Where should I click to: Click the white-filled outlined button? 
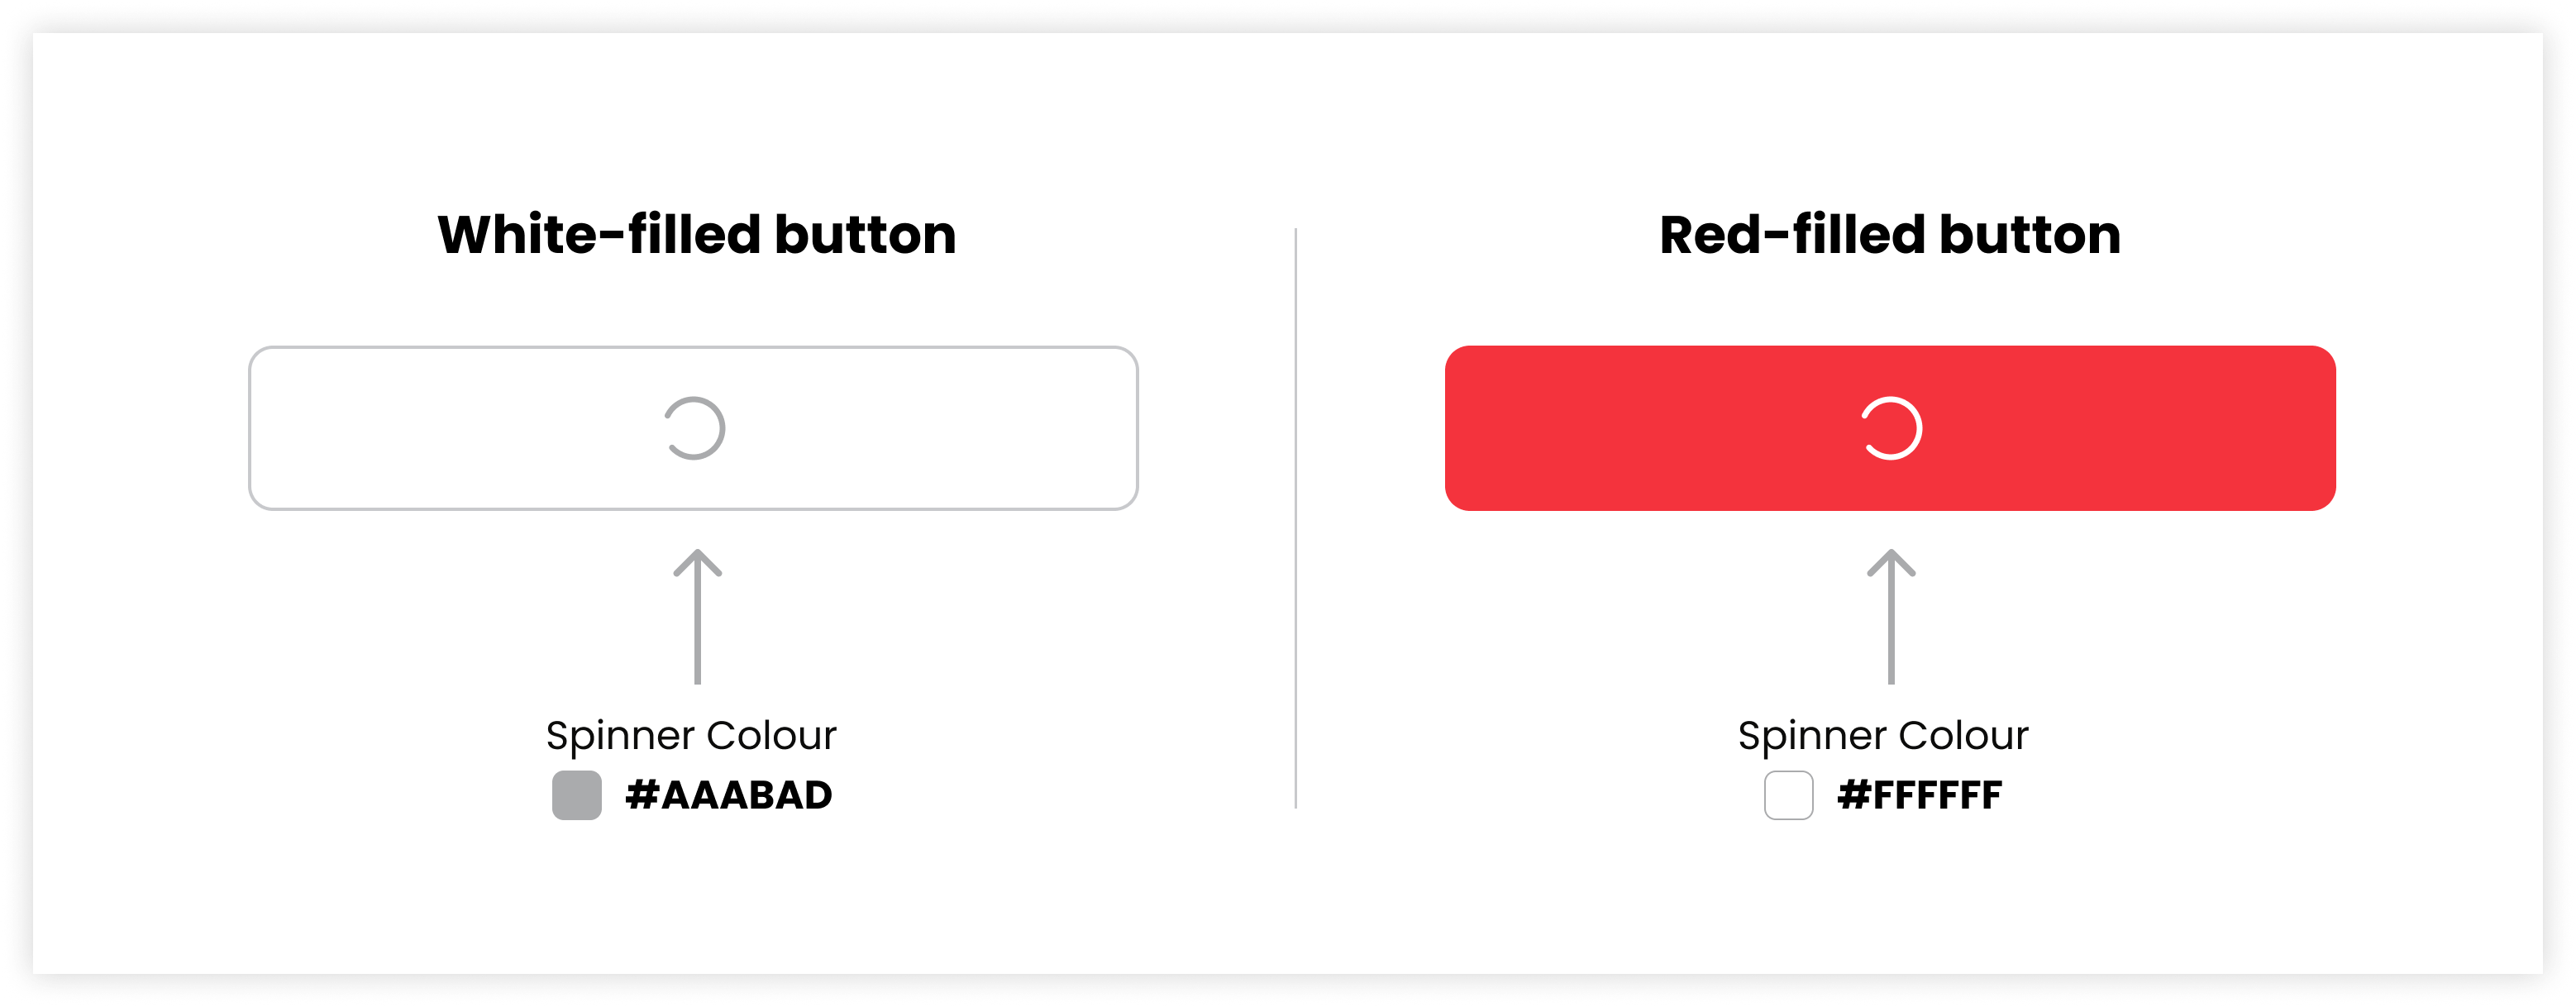tap(693, 428)
